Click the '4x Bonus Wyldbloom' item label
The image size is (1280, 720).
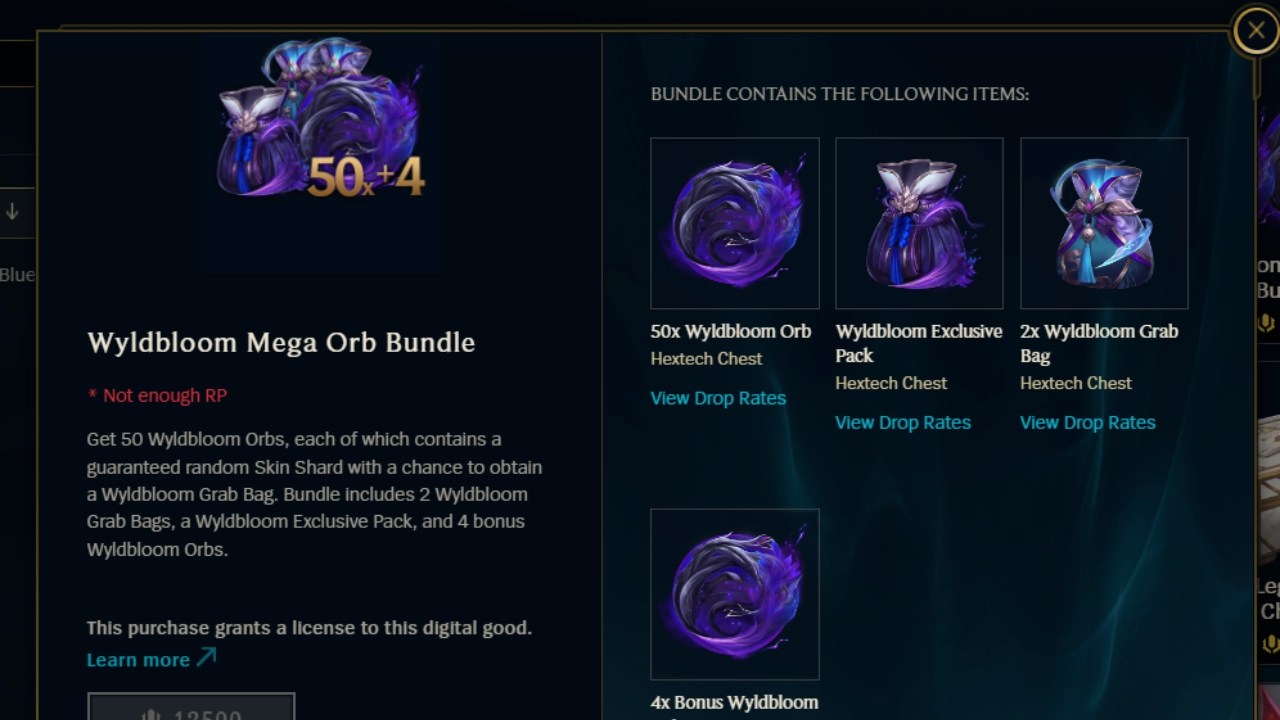(x=735, y=703)
